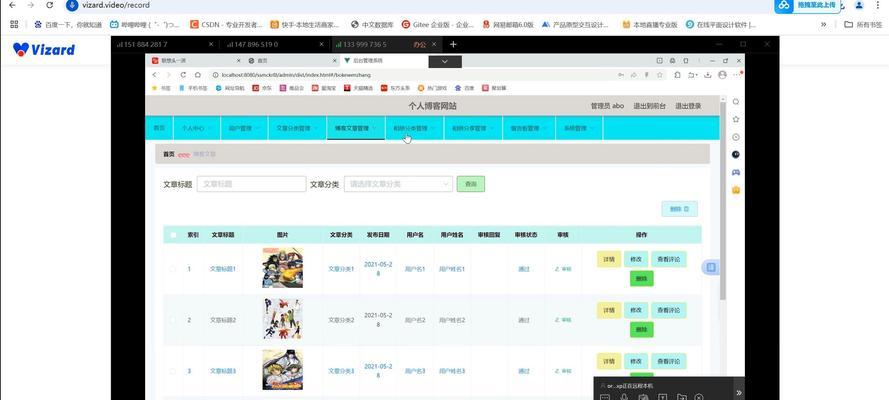Click 审核 edit icon in row 2
Screen dimensions: 889x400
(x=562, y=320)
